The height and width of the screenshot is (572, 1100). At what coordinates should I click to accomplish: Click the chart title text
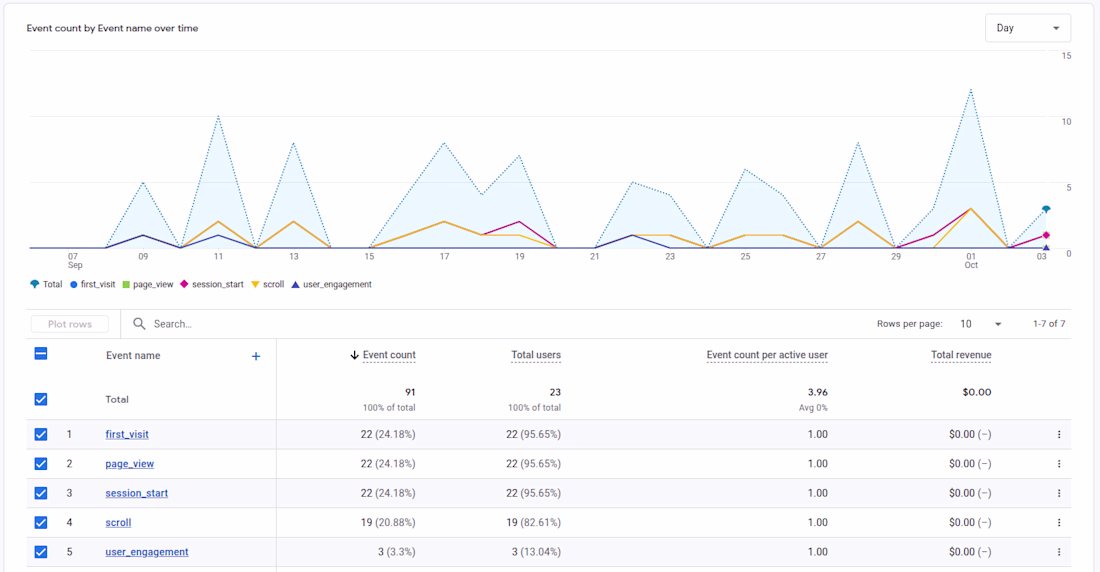click(x=112, y=28)
